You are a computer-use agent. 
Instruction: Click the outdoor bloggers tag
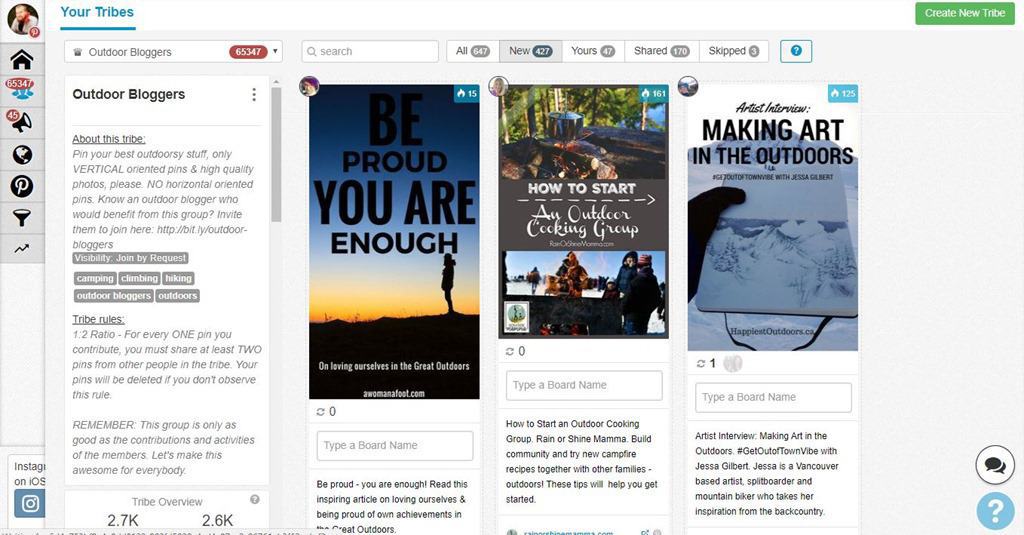pos(114,296)
